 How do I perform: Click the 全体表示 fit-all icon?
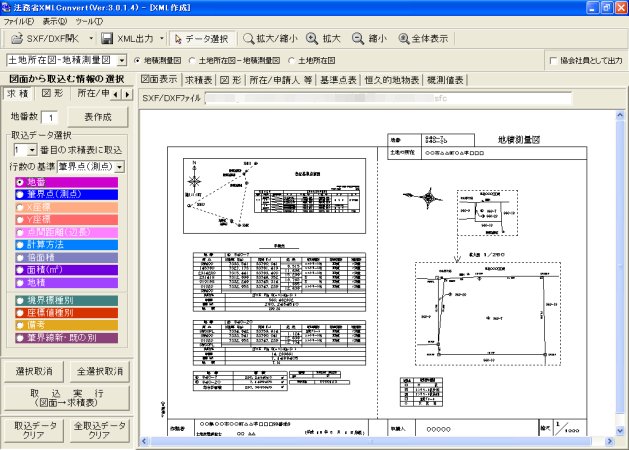403,39
